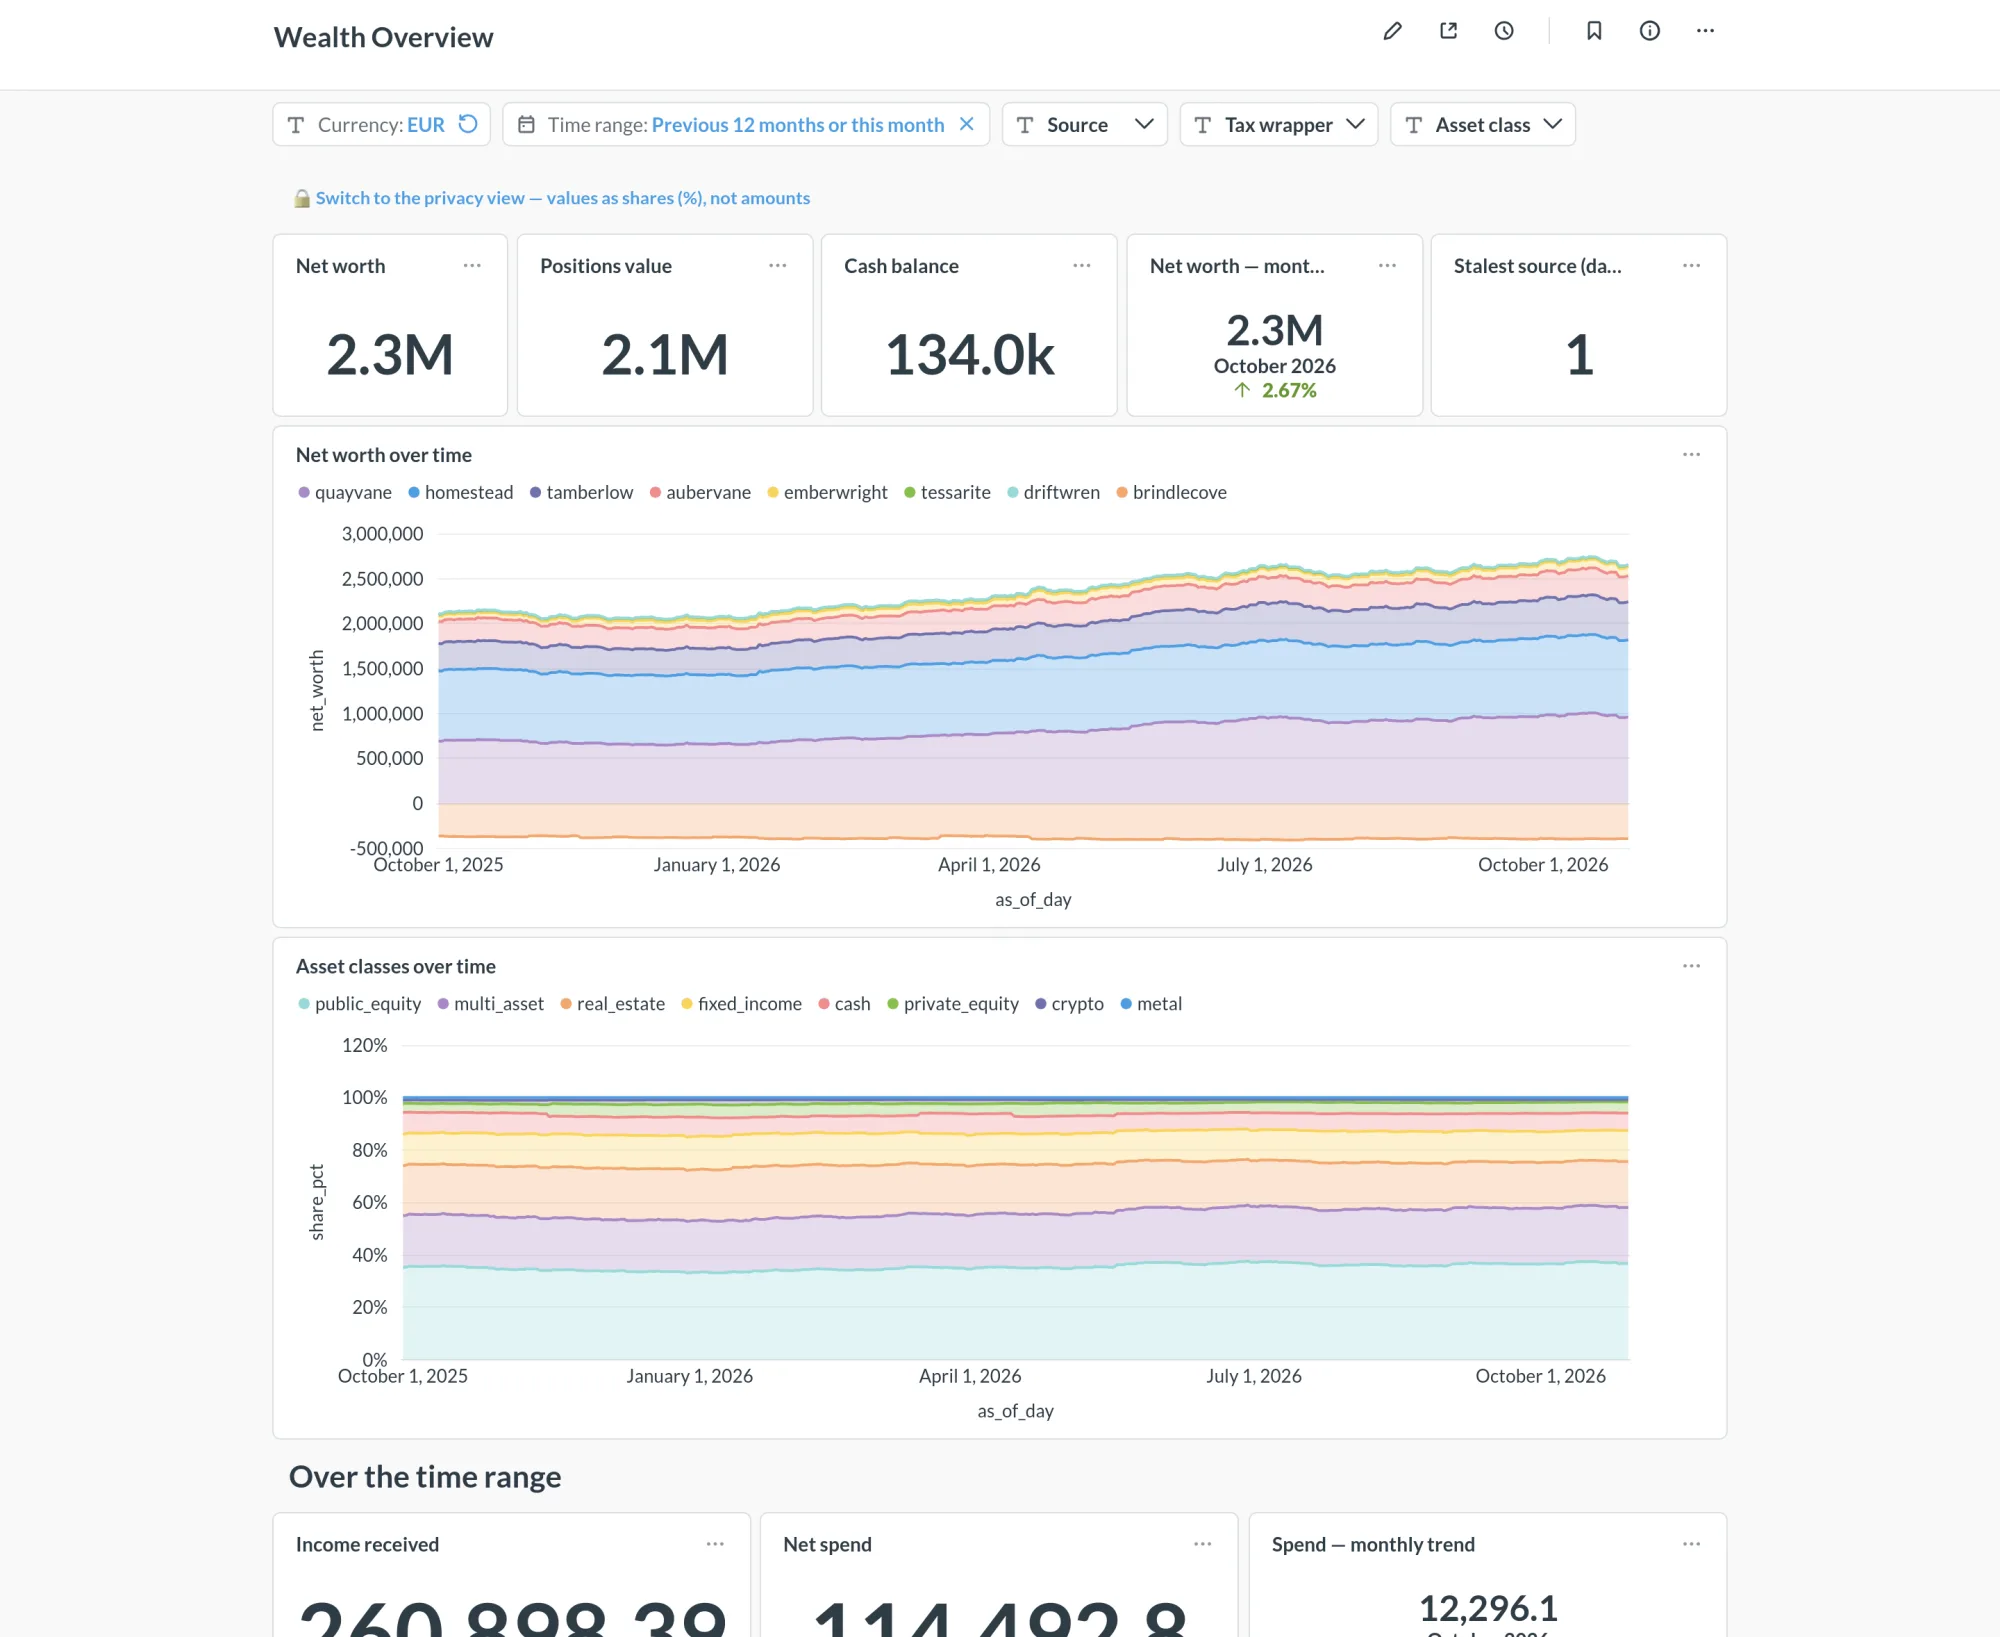Open the Net worth card ellipsis menu

click(472, 266)
